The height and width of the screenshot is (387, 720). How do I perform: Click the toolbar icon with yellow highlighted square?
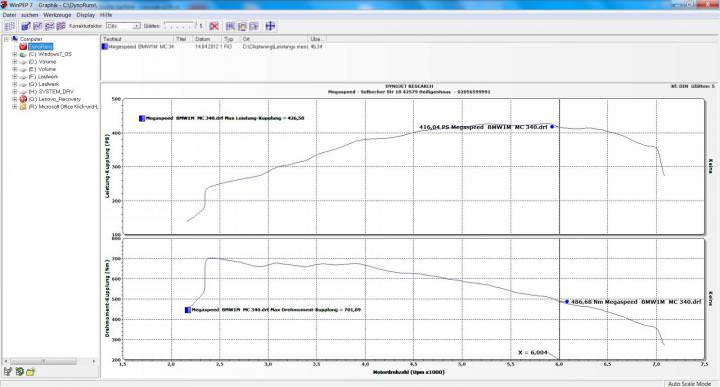coord(242,26)
